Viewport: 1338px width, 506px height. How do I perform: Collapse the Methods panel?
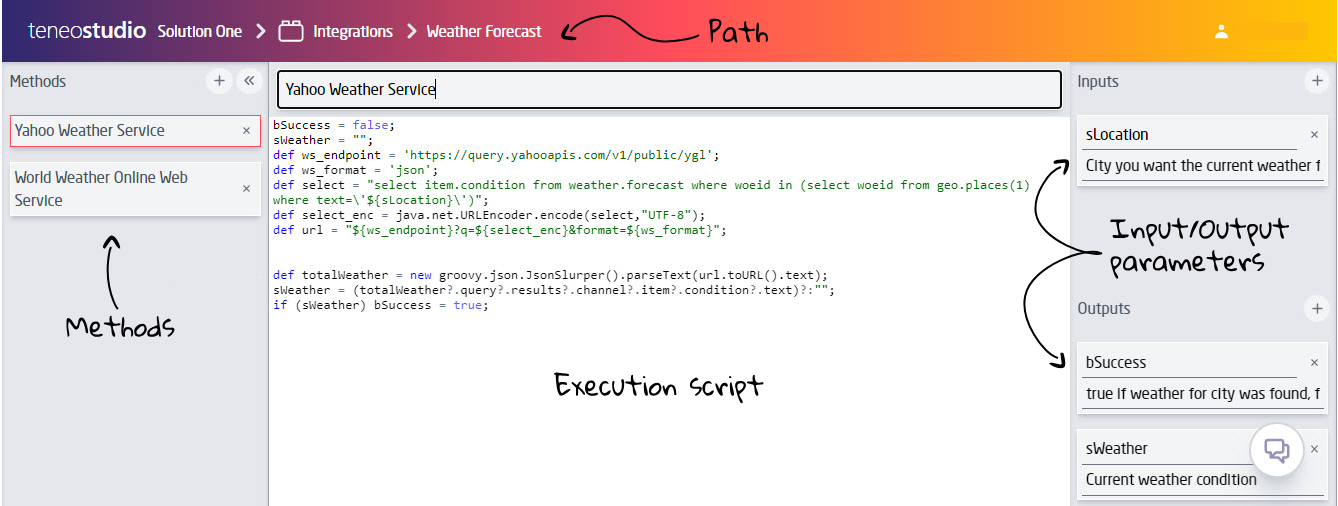(249, 81)
